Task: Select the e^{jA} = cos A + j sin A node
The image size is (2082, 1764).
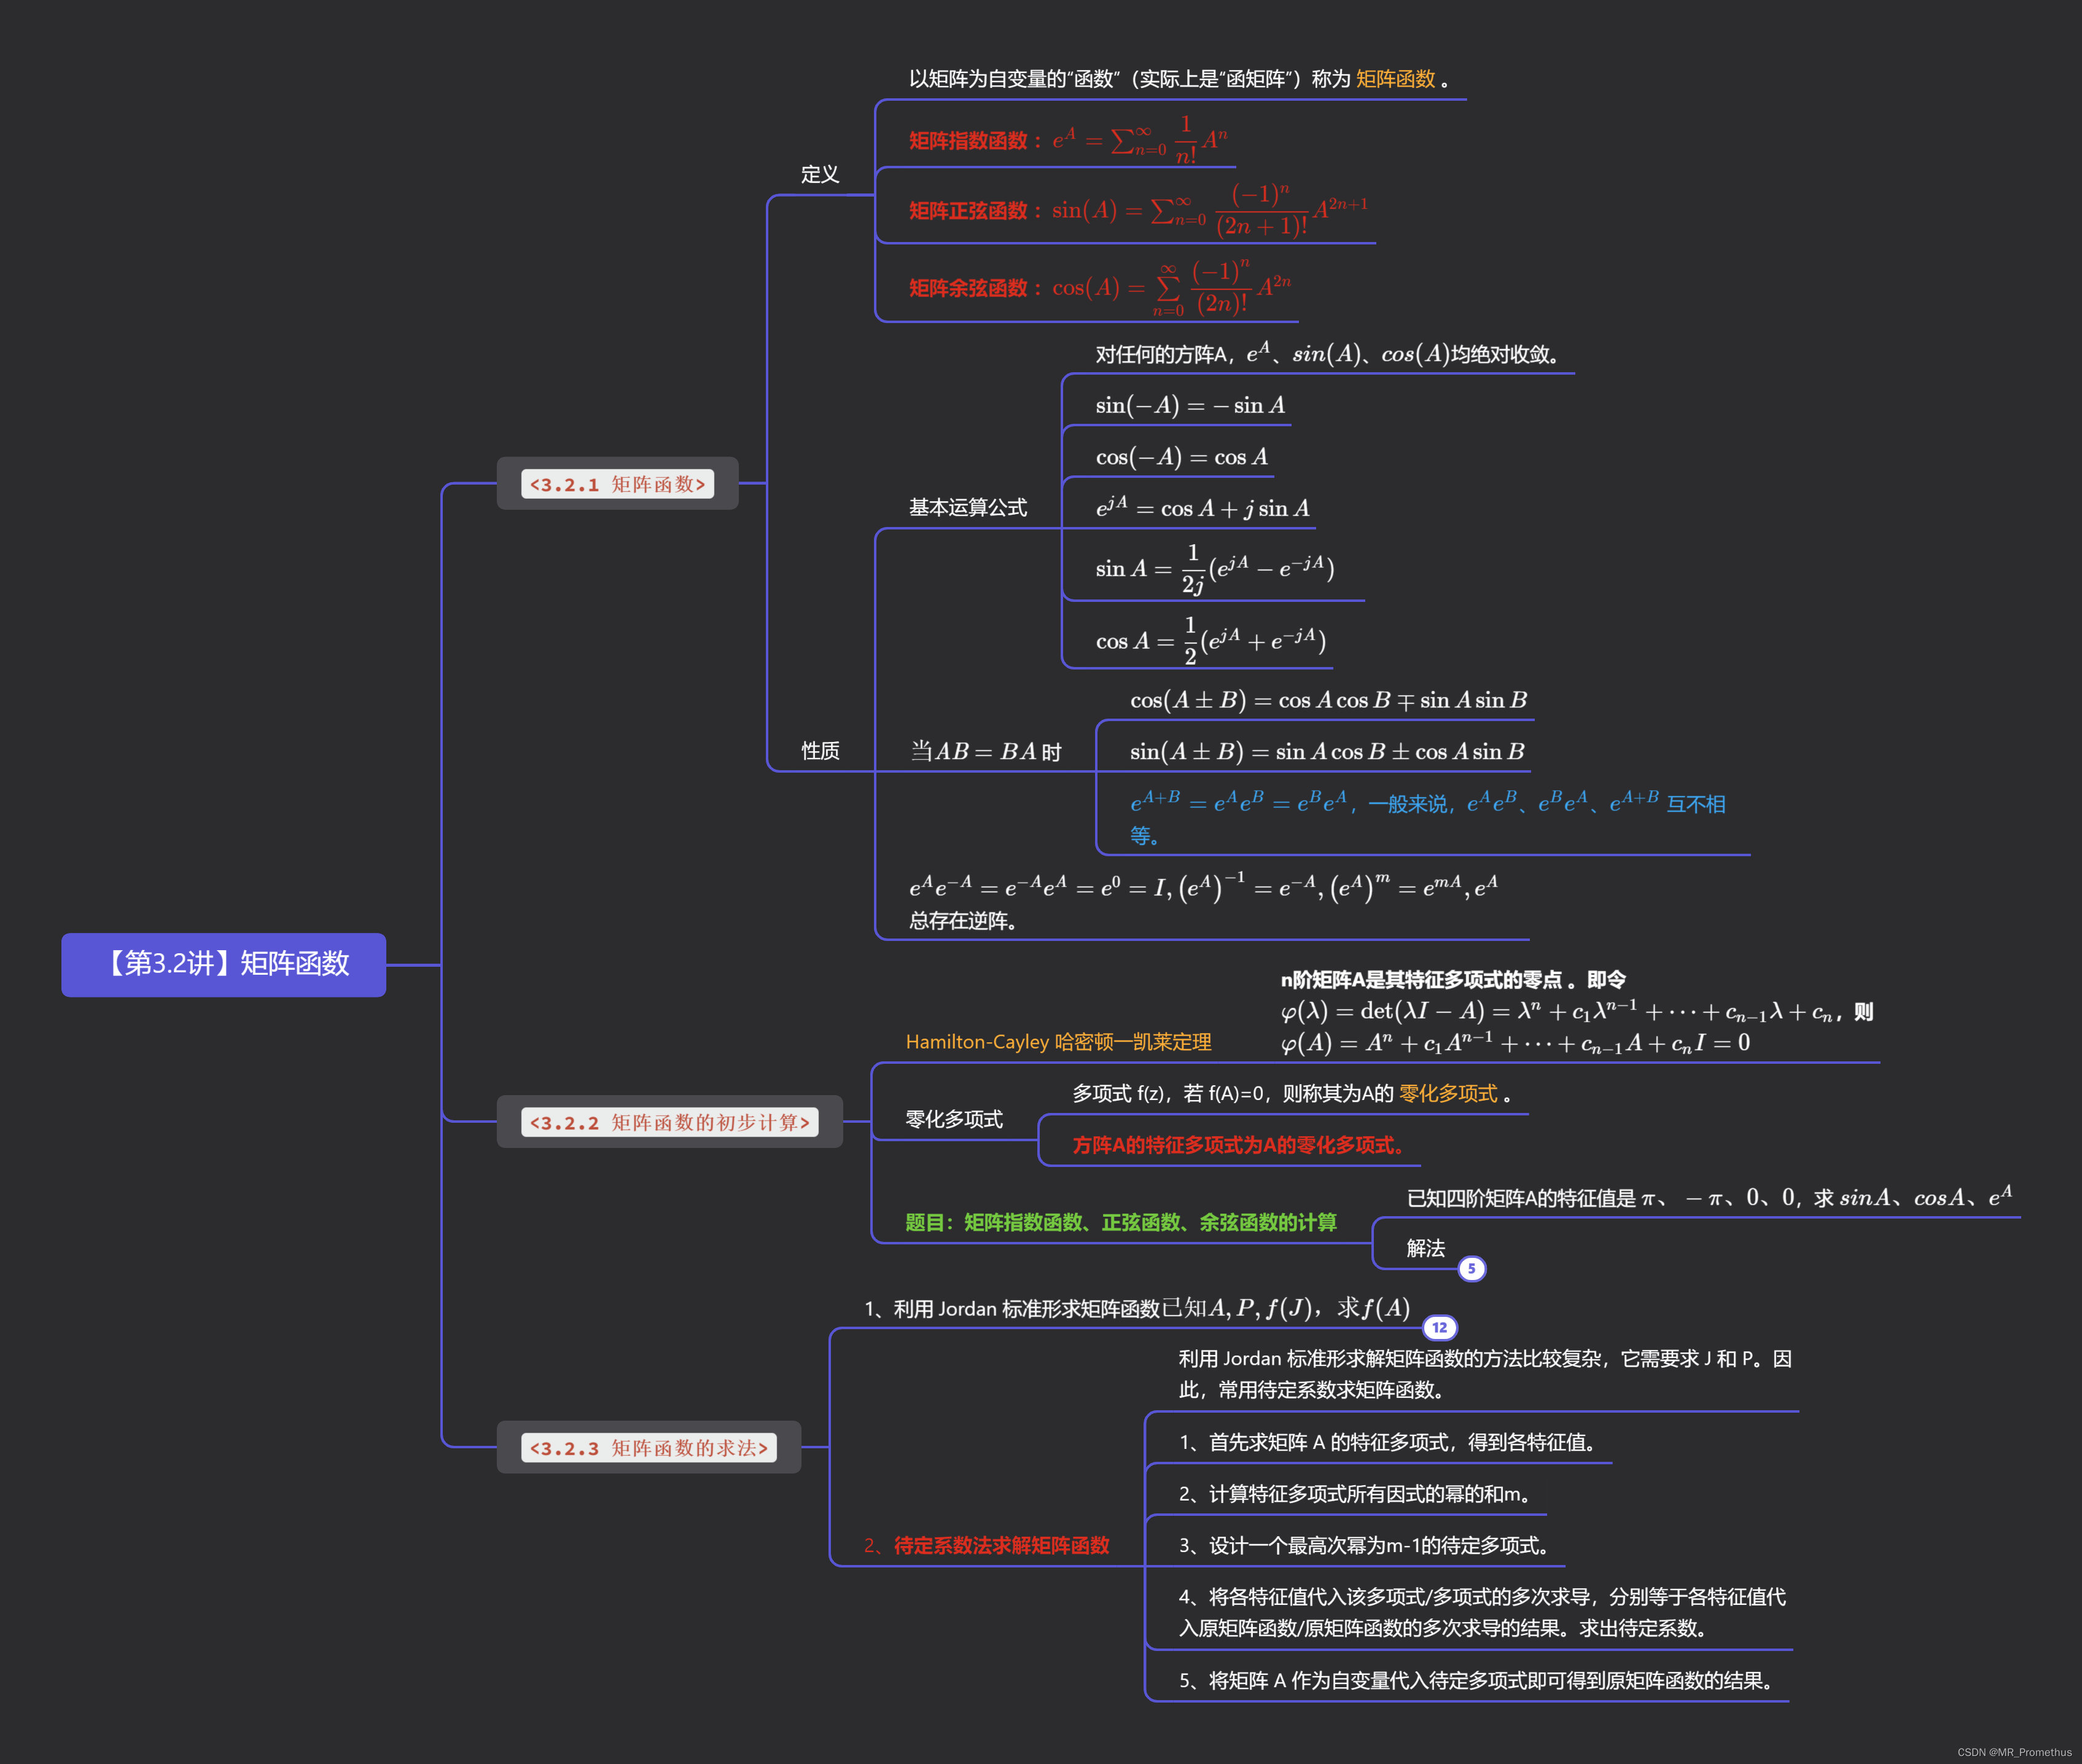Action: (x=1202, y=508)
